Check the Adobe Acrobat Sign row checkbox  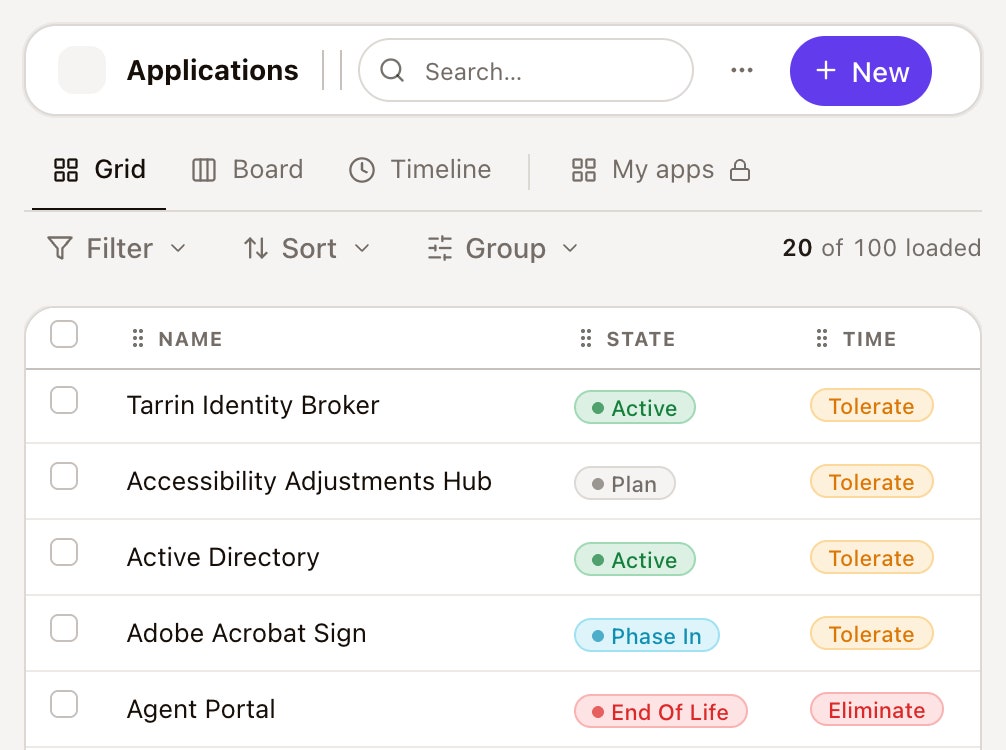[x=64, y=628]
